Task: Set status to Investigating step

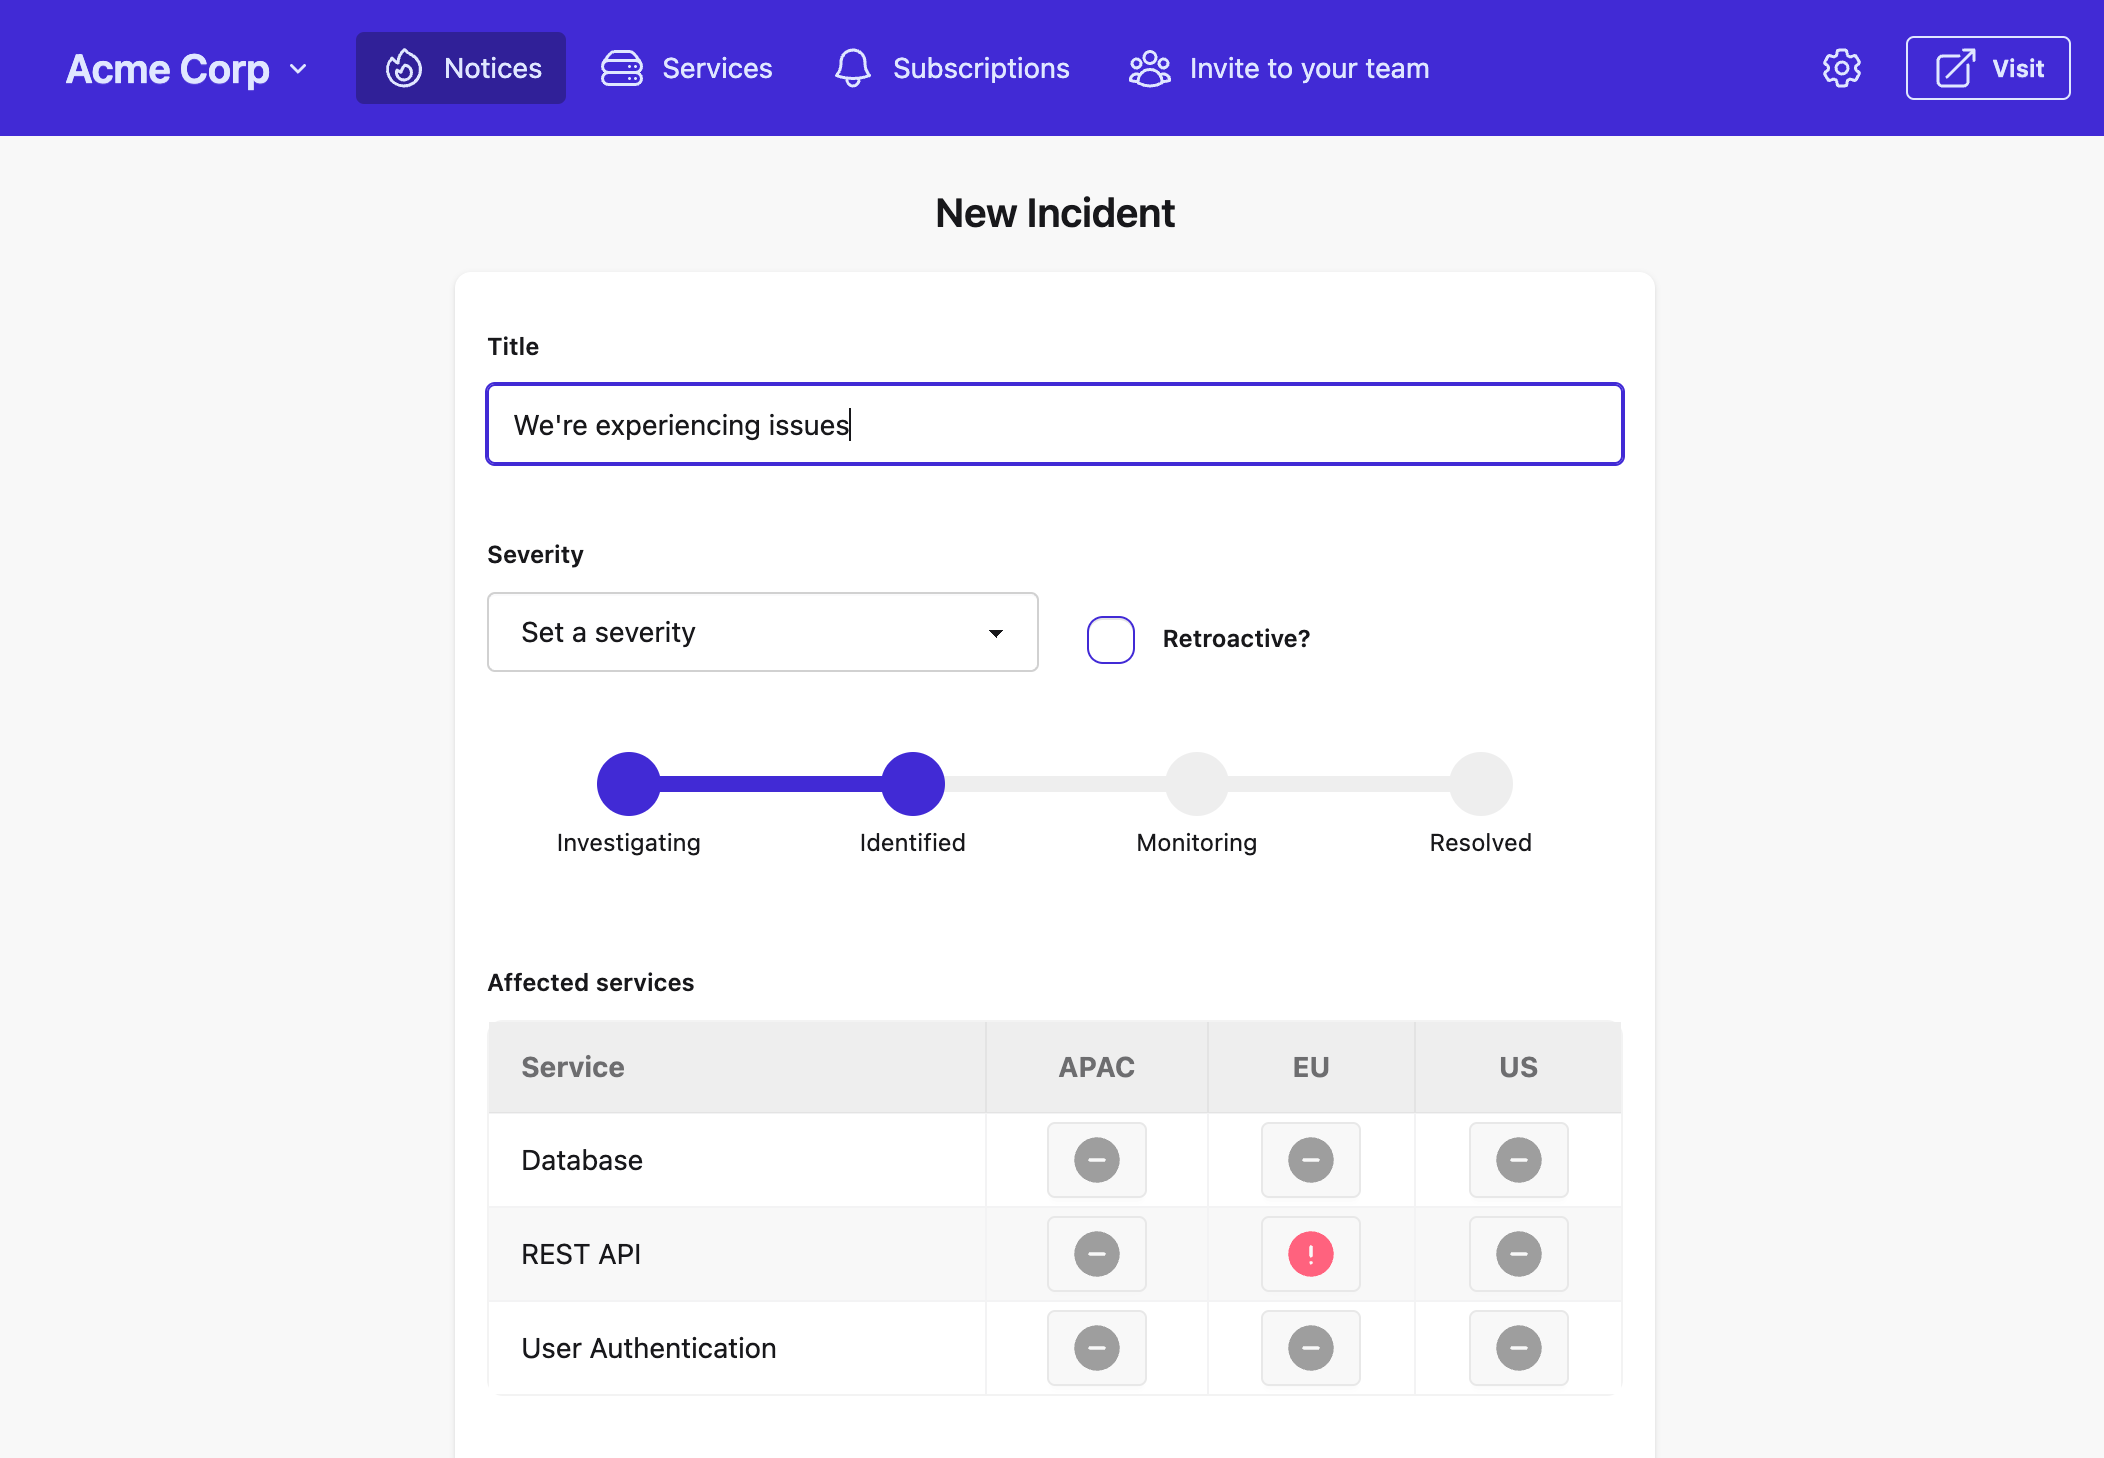Action: (629, 784)
